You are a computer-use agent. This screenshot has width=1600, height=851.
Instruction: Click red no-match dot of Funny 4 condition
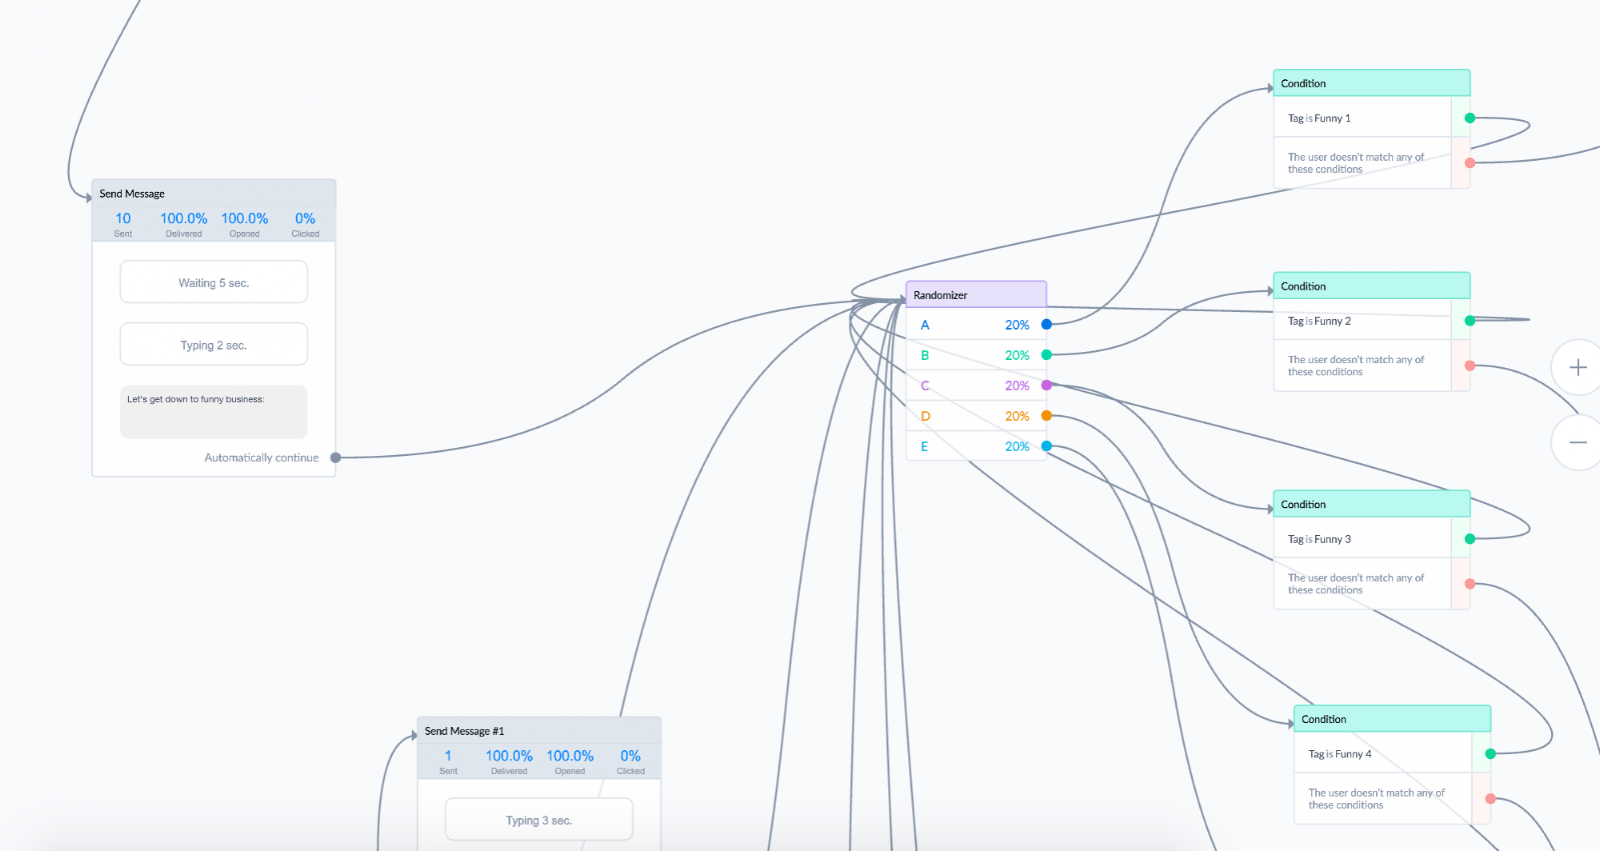[x=1490, y=799]
